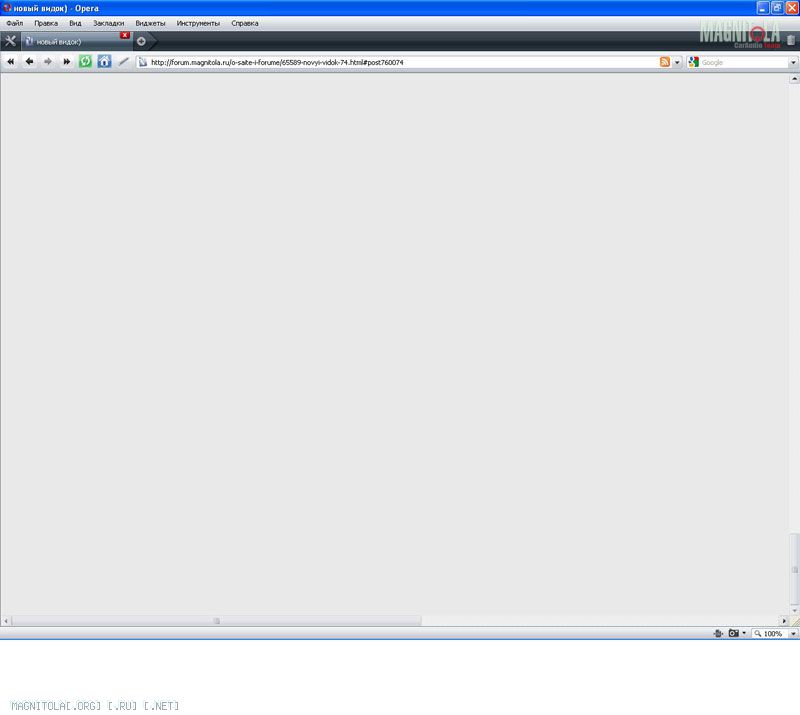The image size is (800, 715).
Task: Restore the Opera window size
Action: click(777, 8)
